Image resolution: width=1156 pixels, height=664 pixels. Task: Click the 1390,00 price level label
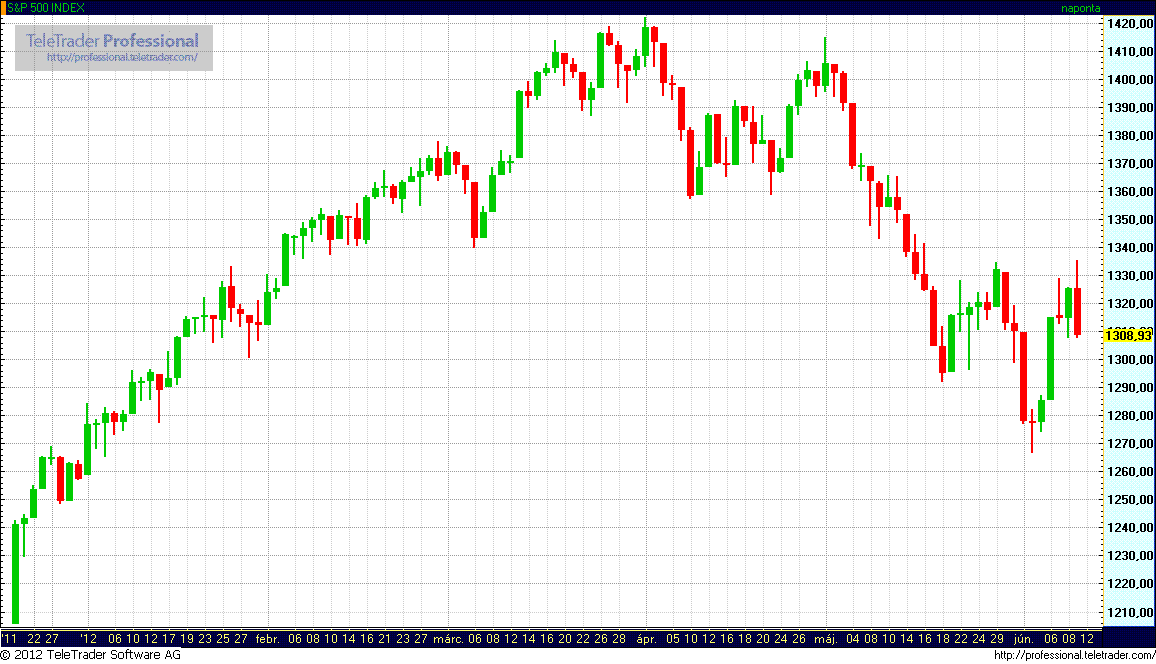click(x=1129, y=108)
